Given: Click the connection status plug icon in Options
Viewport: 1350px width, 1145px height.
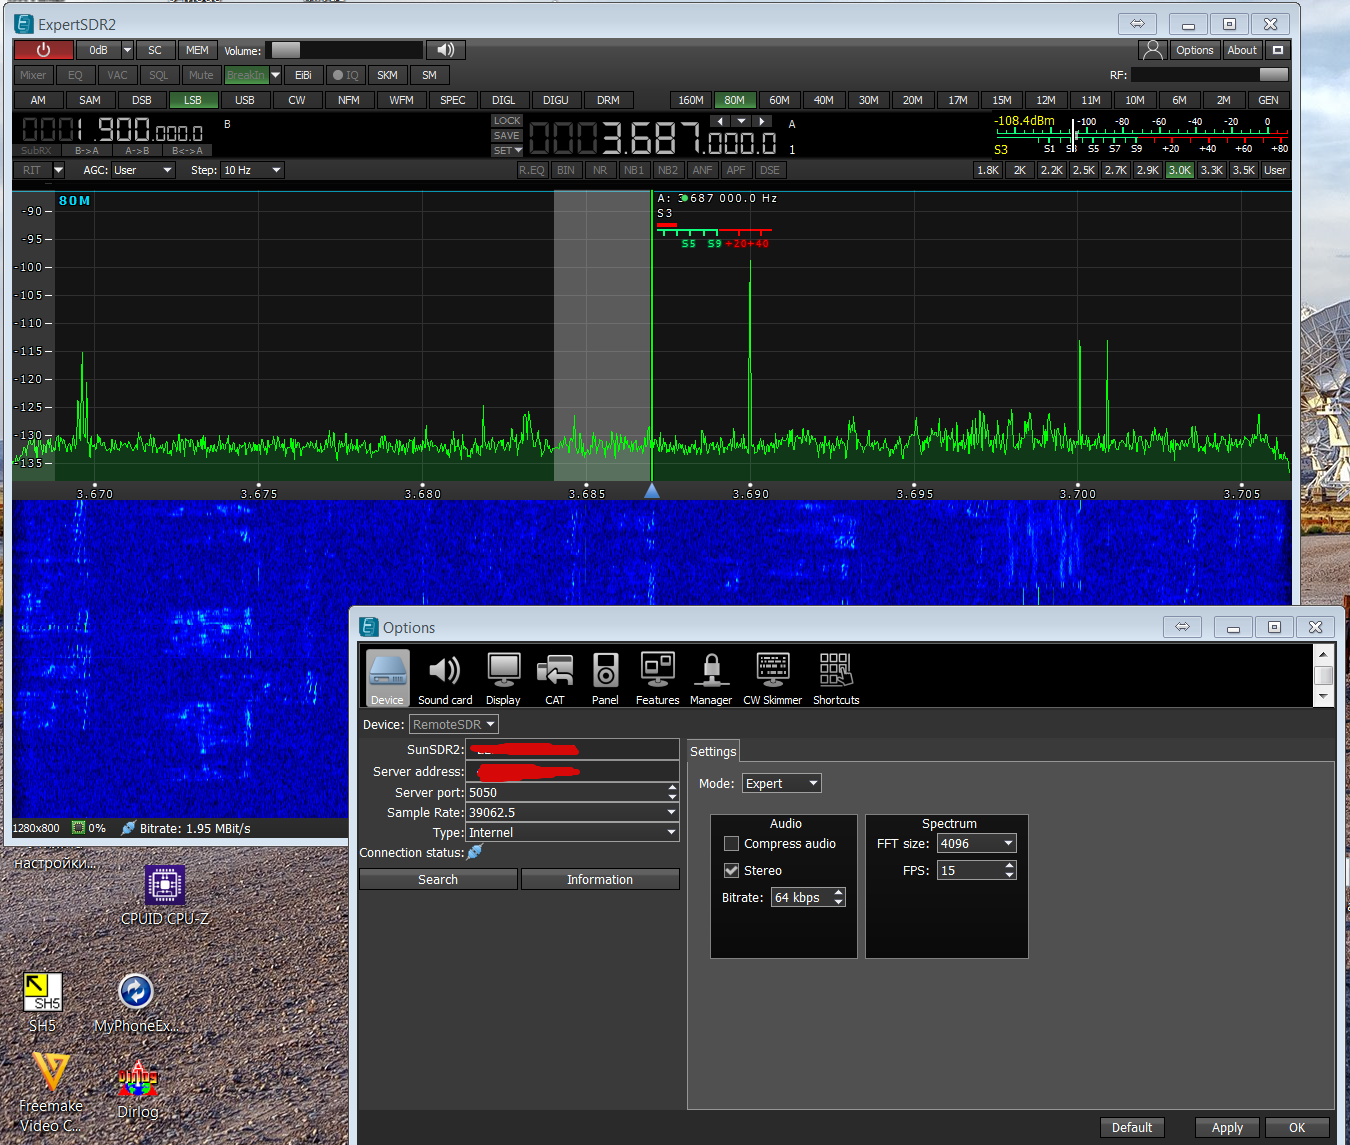Looking at the screenshot, I should pyautogui.click(x=475, y=852).
